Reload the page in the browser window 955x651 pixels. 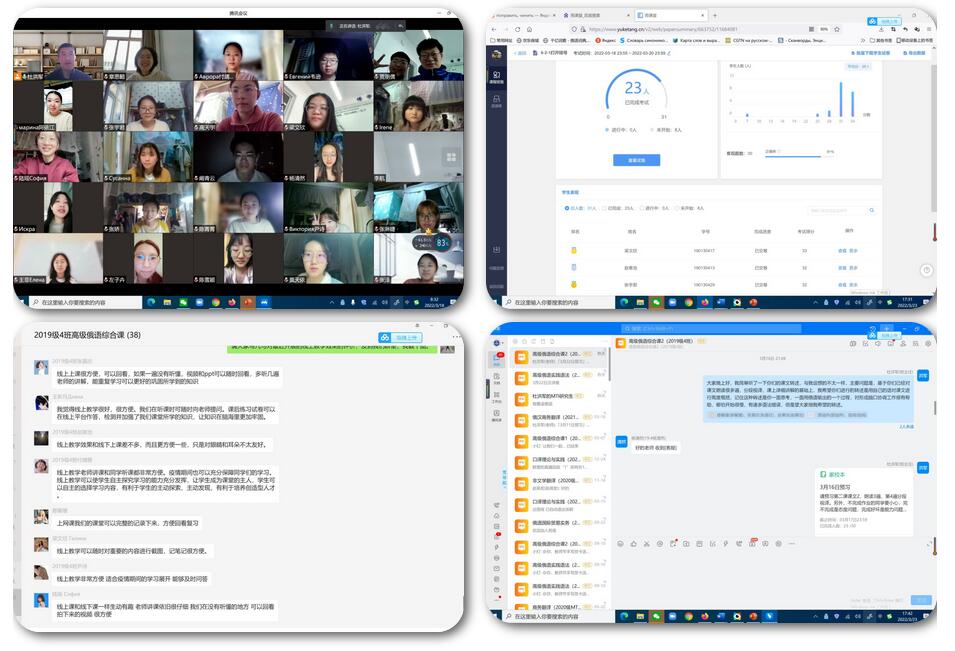[517, 29]
